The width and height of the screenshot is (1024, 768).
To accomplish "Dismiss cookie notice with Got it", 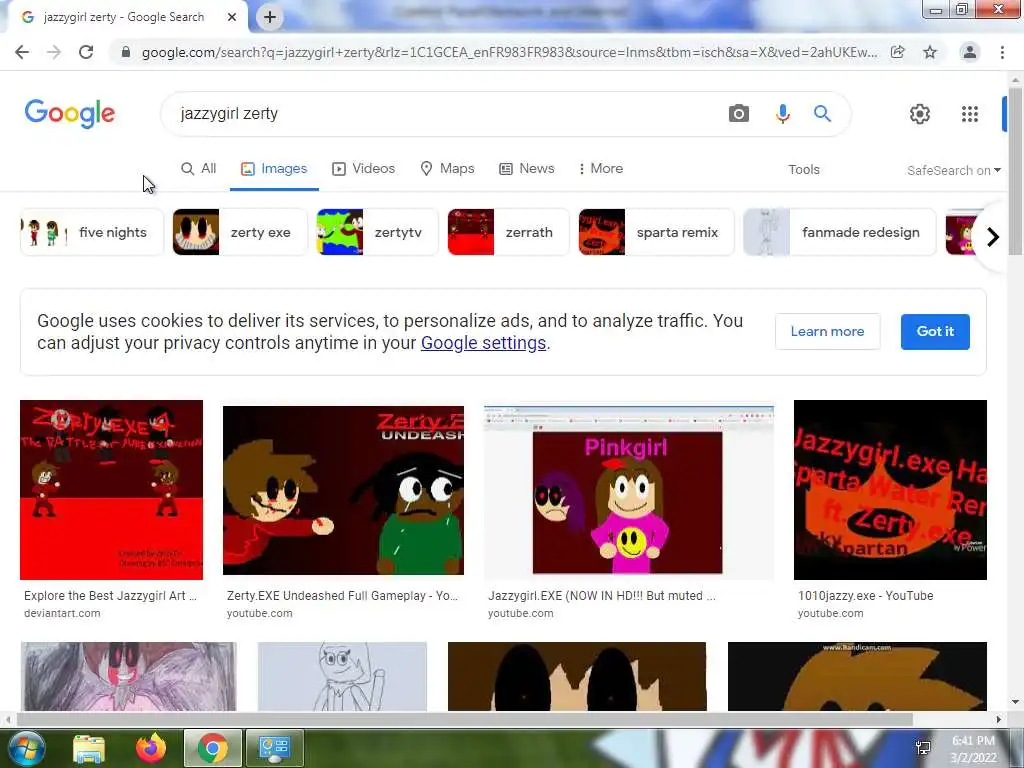I will coord(935,331).
